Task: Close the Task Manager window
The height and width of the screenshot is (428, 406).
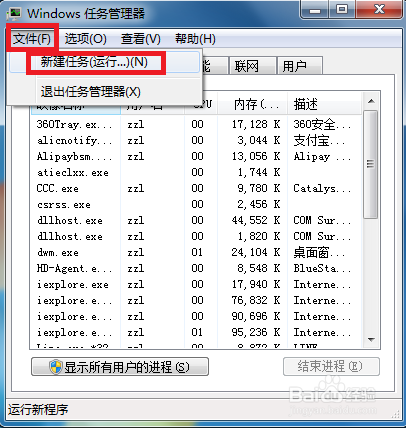Action: tap(378, 10)
